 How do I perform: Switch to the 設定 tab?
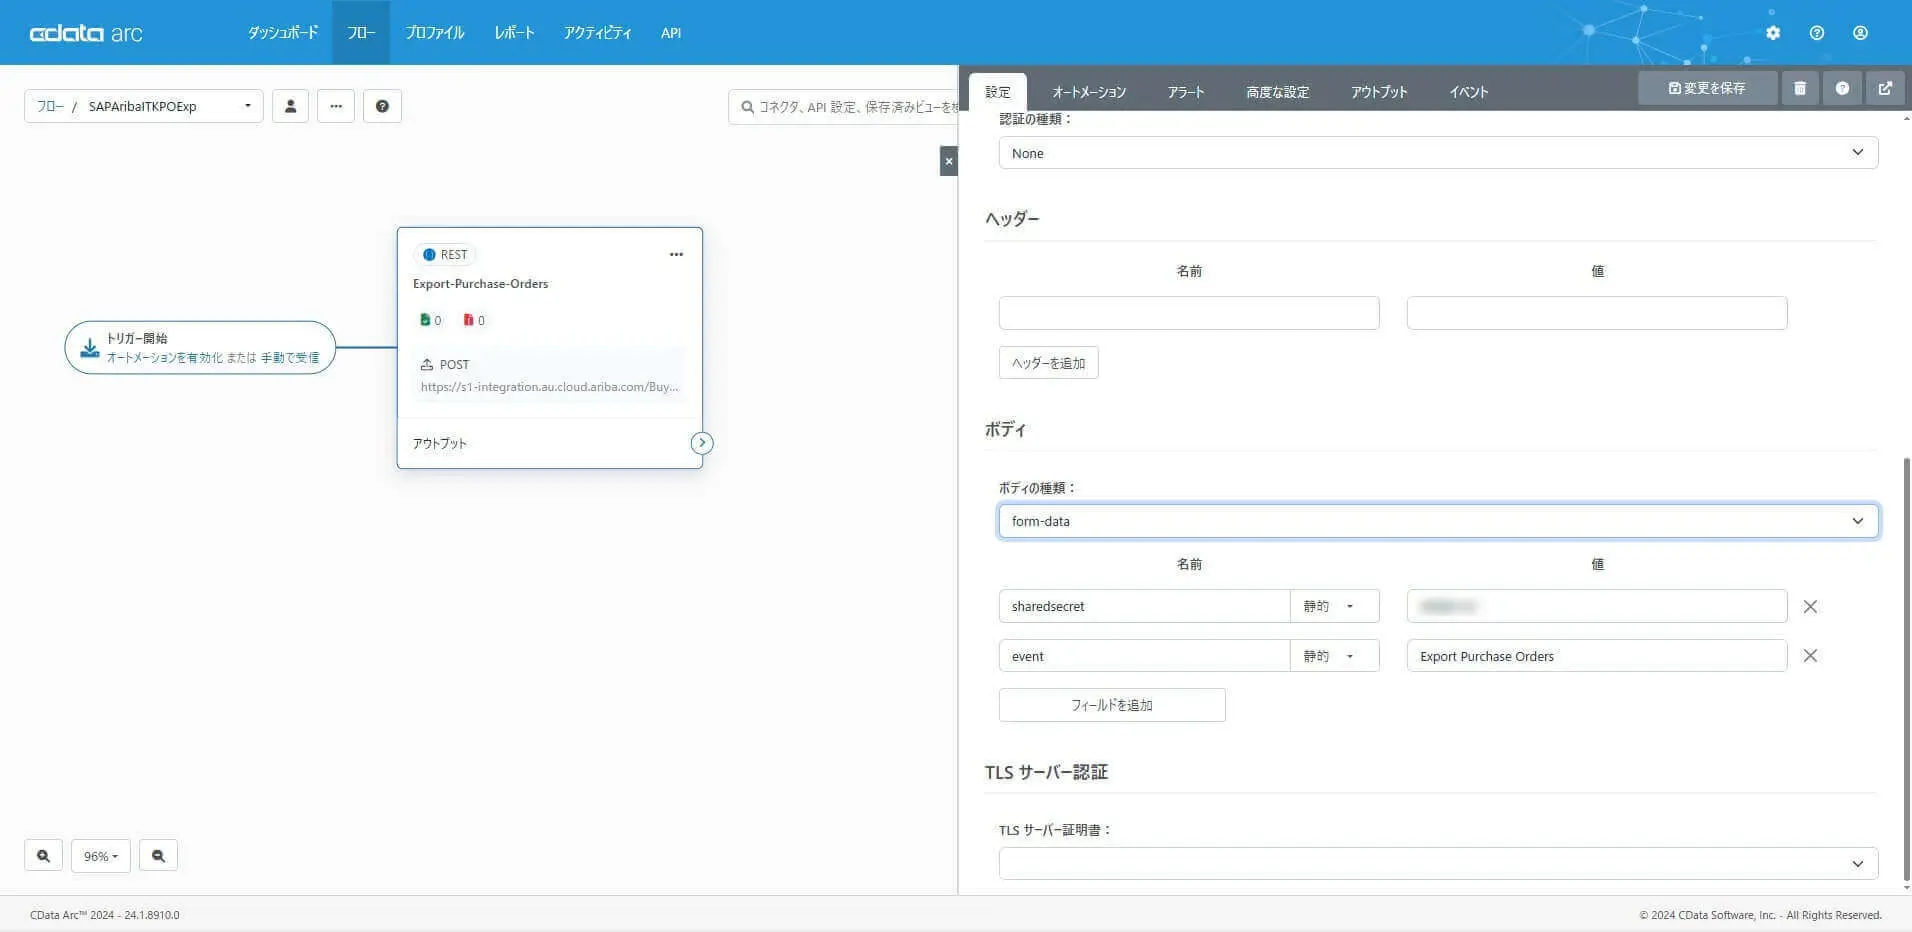click(998, 92)
